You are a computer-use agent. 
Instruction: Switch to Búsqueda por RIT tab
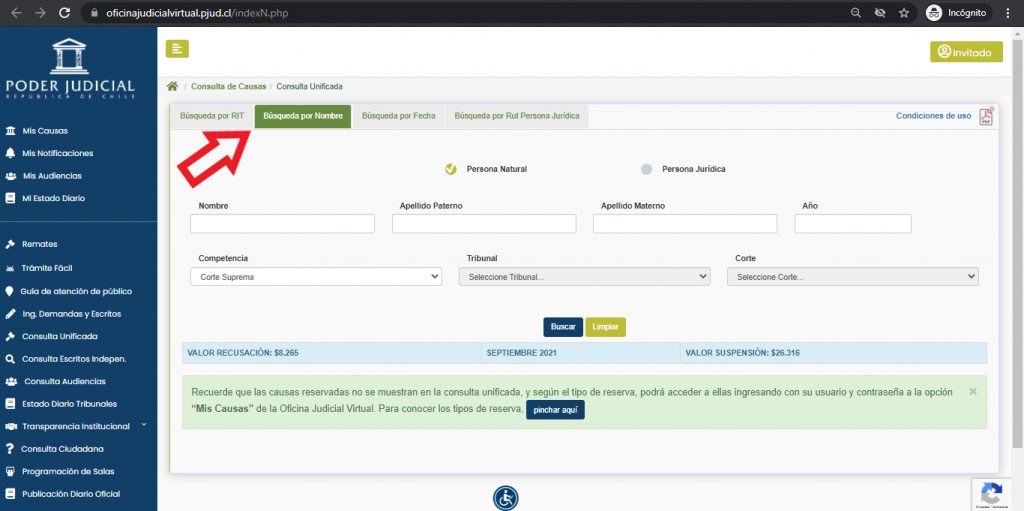(212, 116)
